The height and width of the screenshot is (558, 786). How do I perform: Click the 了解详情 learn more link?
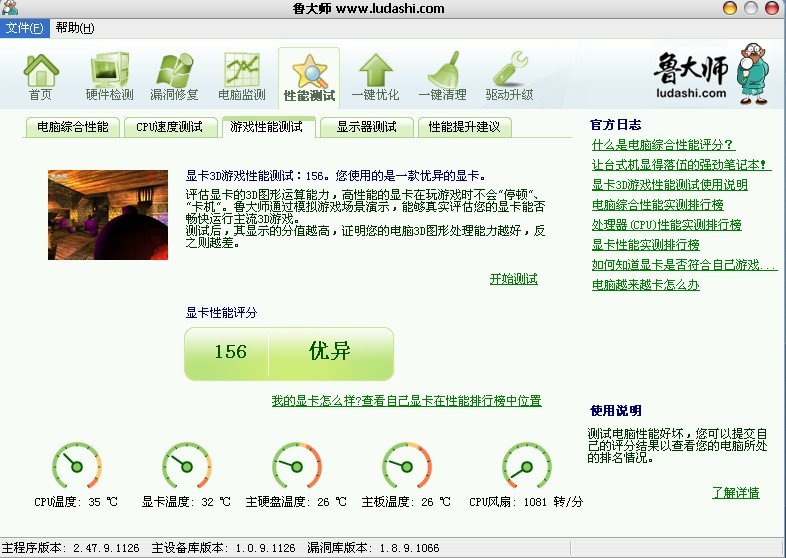click(735, 493)
